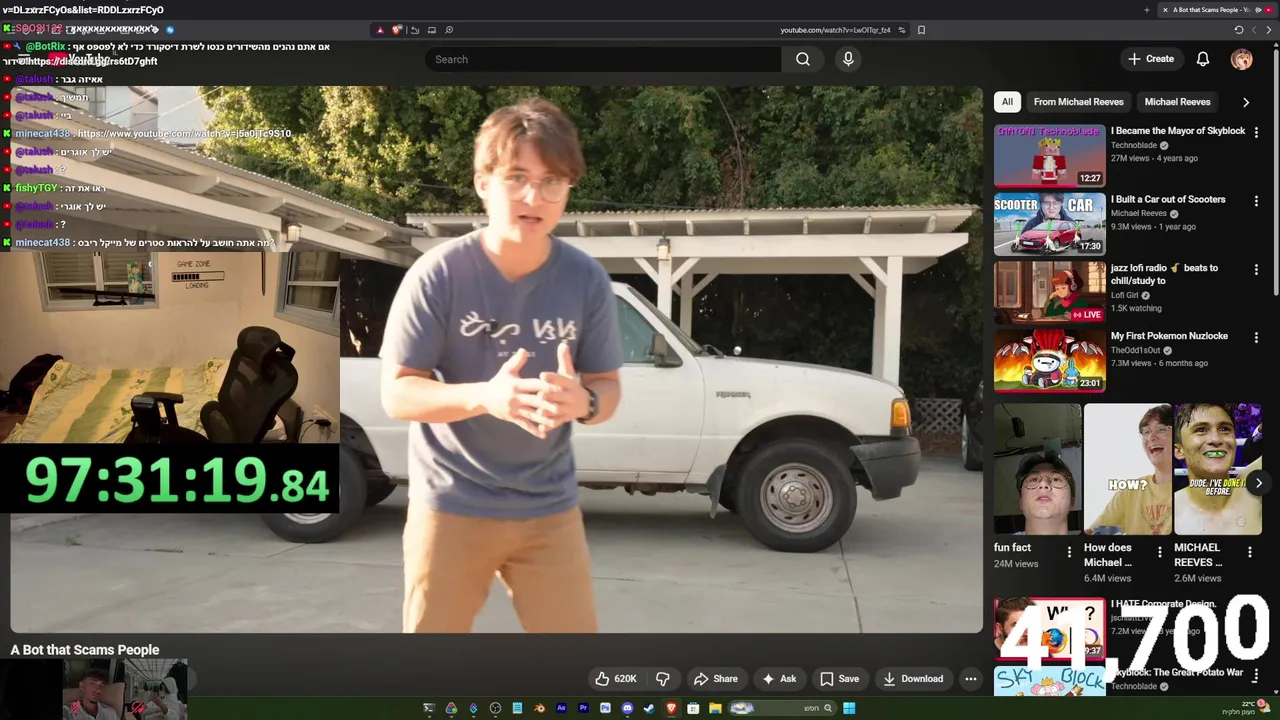
Task: Select the A Bot that Scams People tab
Action: (x=1218, y=10)
